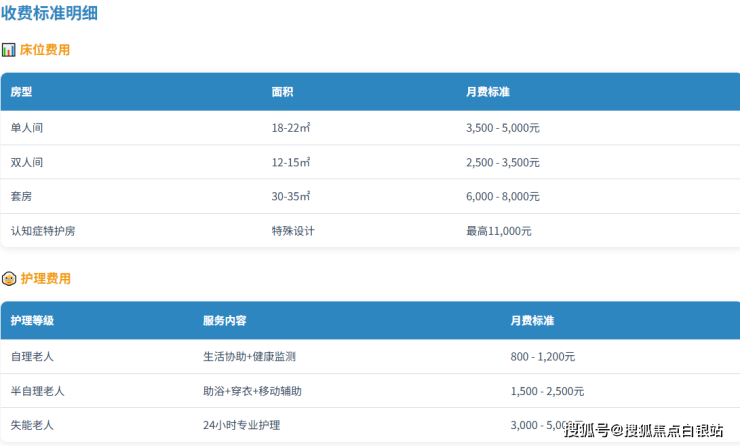Click the bar chart icon beside 床位费用
This screenshot has height=446, width=740.
9,50
